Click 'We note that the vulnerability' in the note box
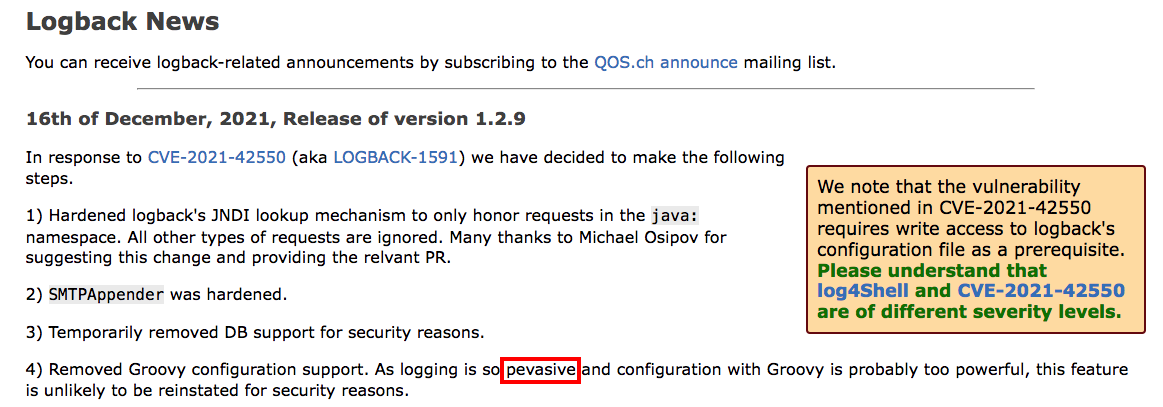The width and height of the screenshot is (1163, 407). 949,187
